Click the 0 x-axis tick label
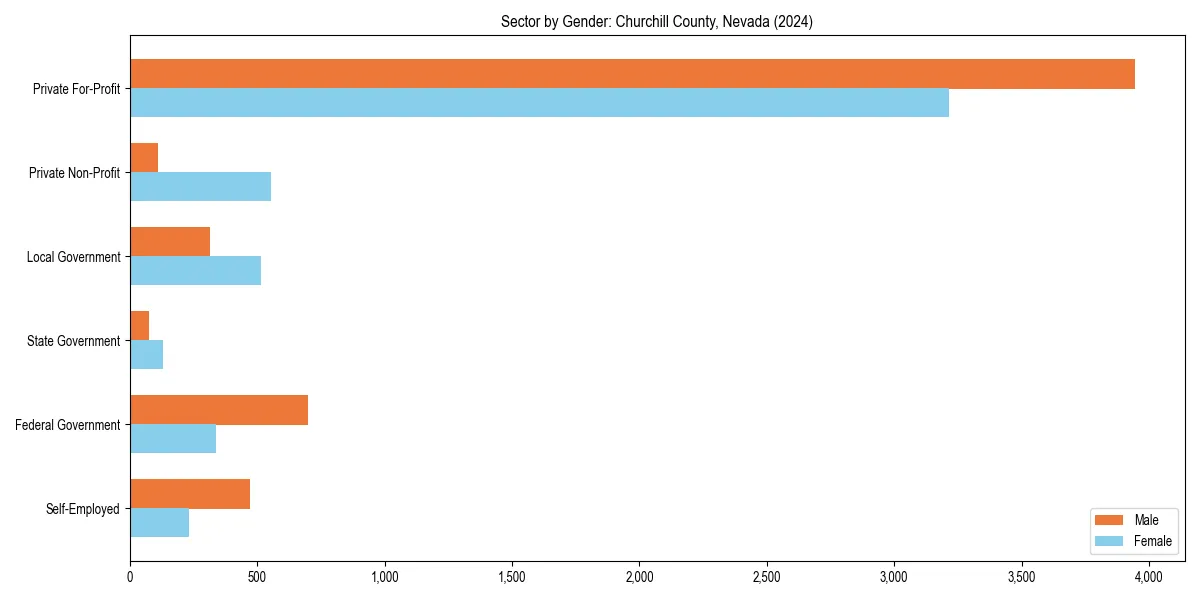This screenshot has width=1200, height=600. [x=130, y=575]
